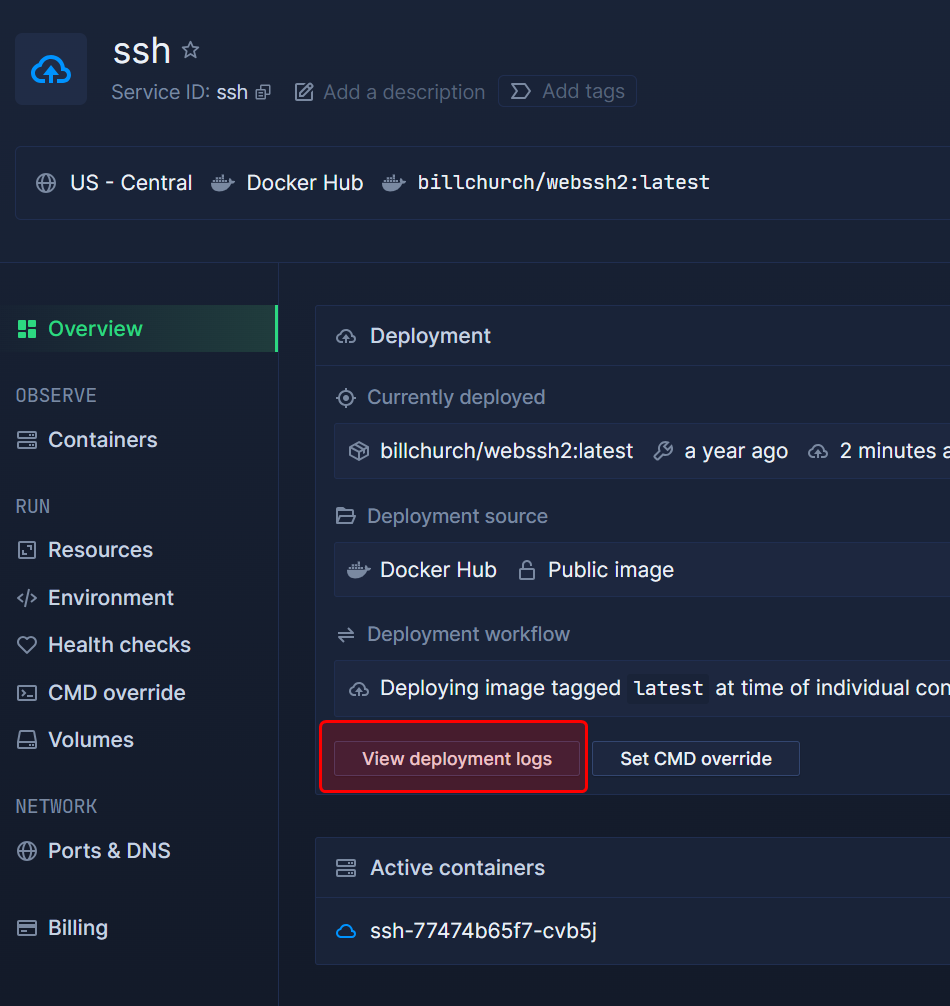Click the Add a description pencil icon
The image size is (950, 1006).
pos(304,92)
